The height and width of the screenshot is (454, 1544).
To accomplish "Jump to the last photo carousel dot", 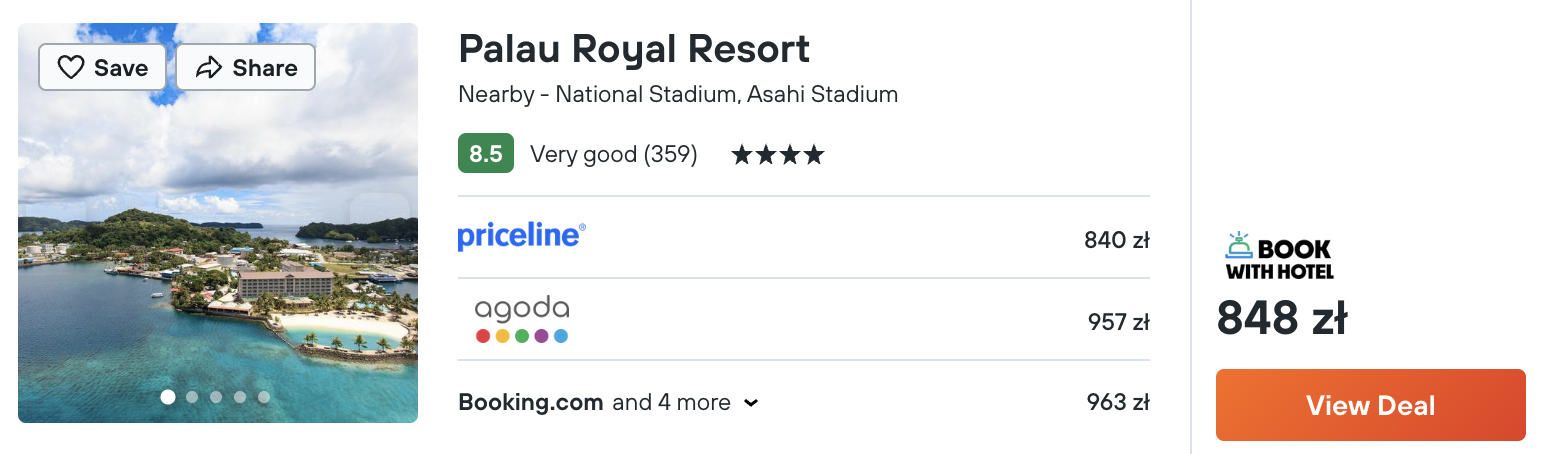I will click(x=264, y=397).
